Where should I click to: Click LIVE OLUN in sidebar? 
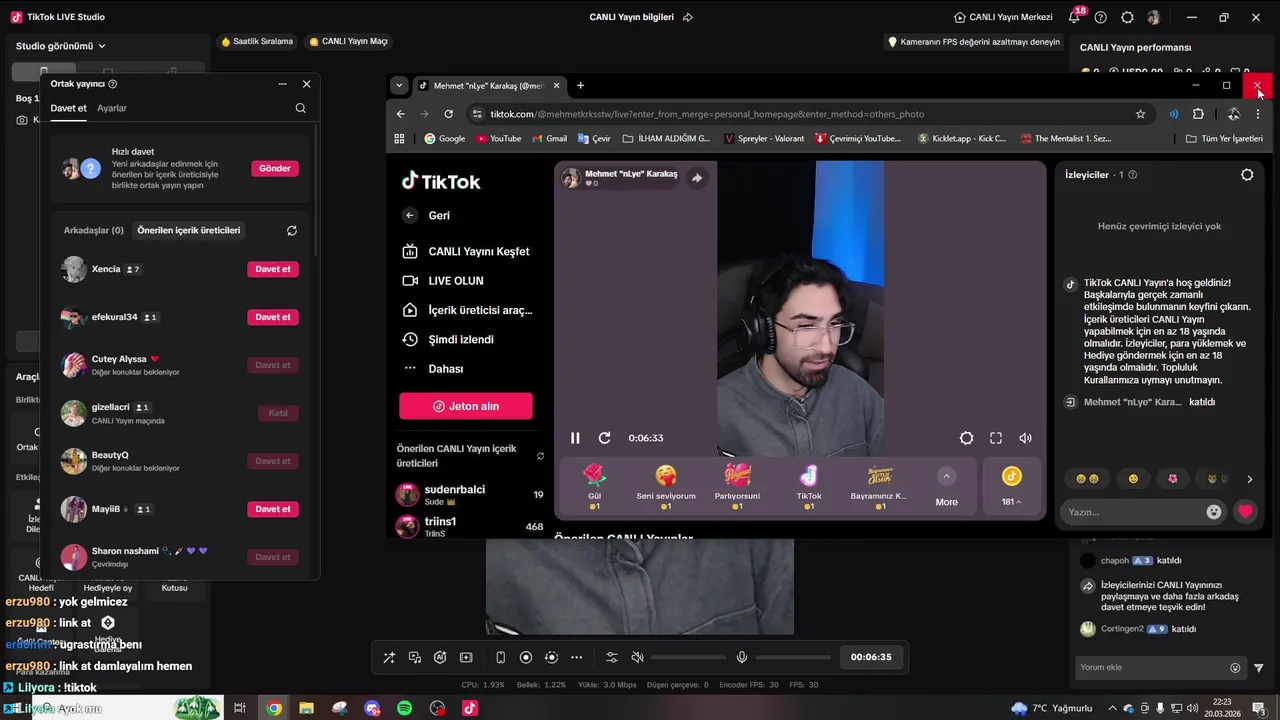click(x=443, y=281)
